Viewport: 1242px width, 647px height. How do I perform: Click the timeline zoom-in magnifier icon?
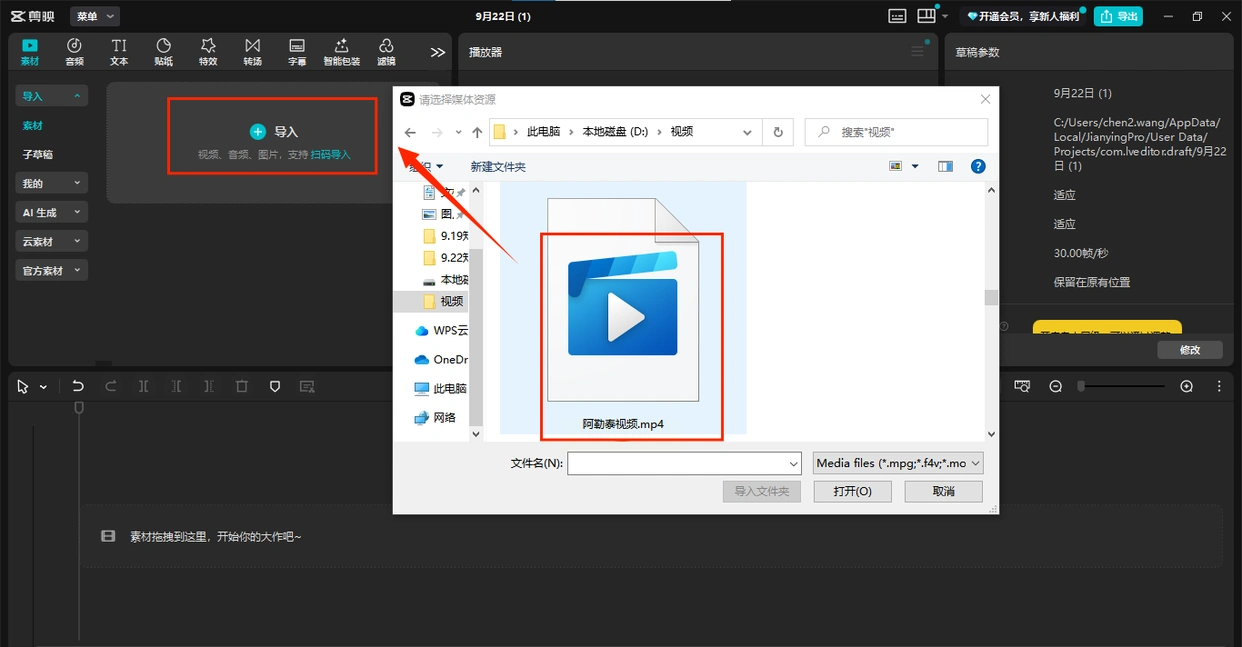(1186, 386)
